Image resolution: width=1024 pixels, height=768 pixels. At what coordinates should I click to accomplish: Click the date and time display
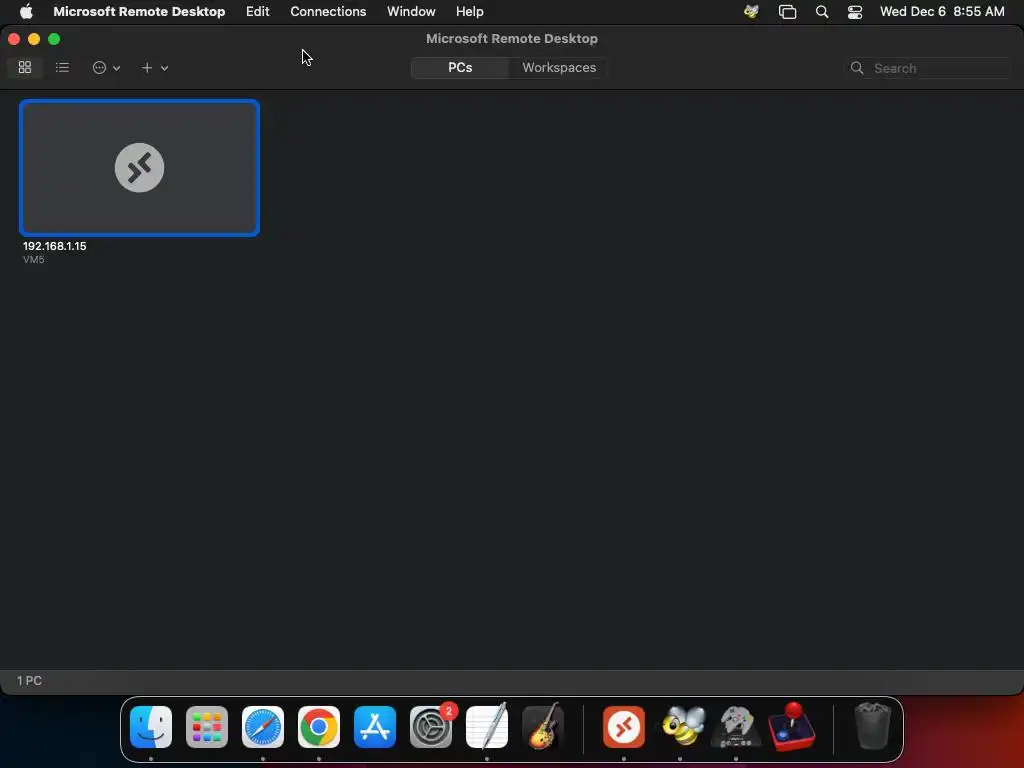pos(942,11)
